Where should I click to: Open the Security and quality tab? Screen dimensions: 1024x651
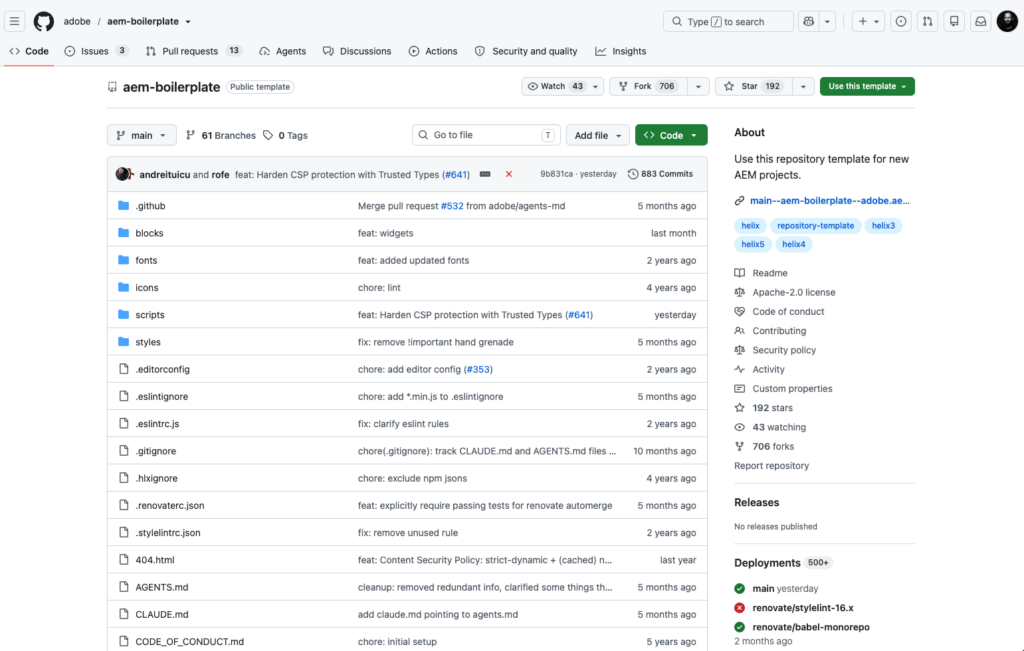[x=526, y=51]
